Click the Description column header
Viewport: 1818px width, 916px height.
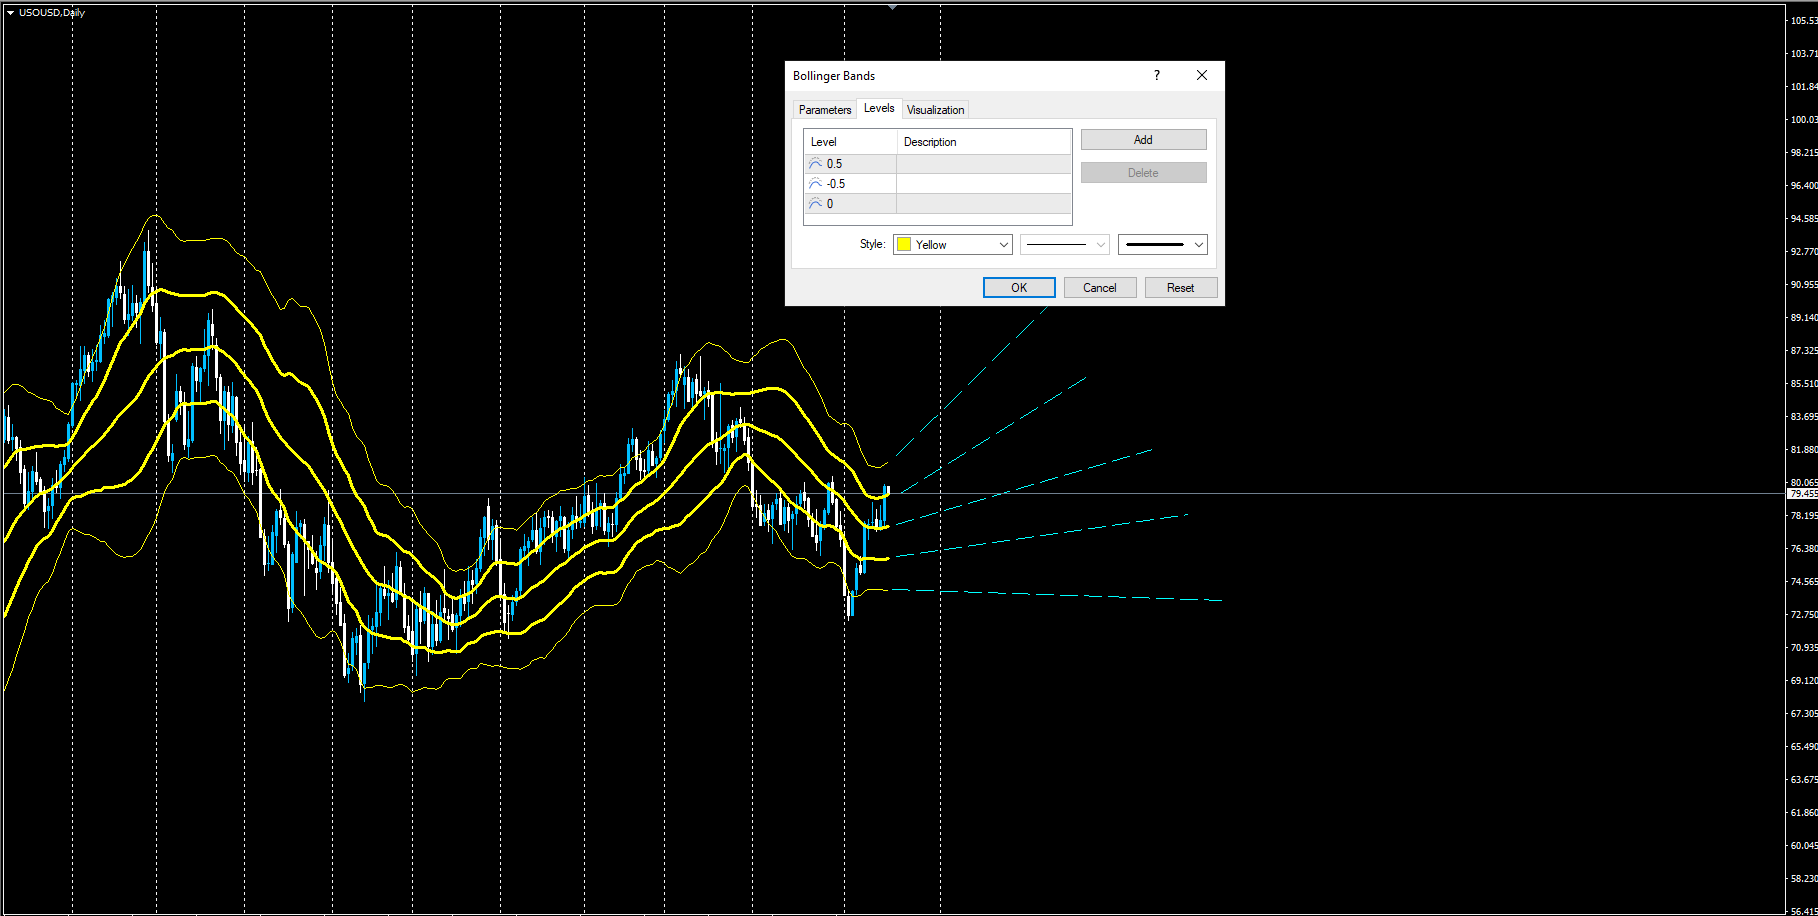[x=984, y=142]
